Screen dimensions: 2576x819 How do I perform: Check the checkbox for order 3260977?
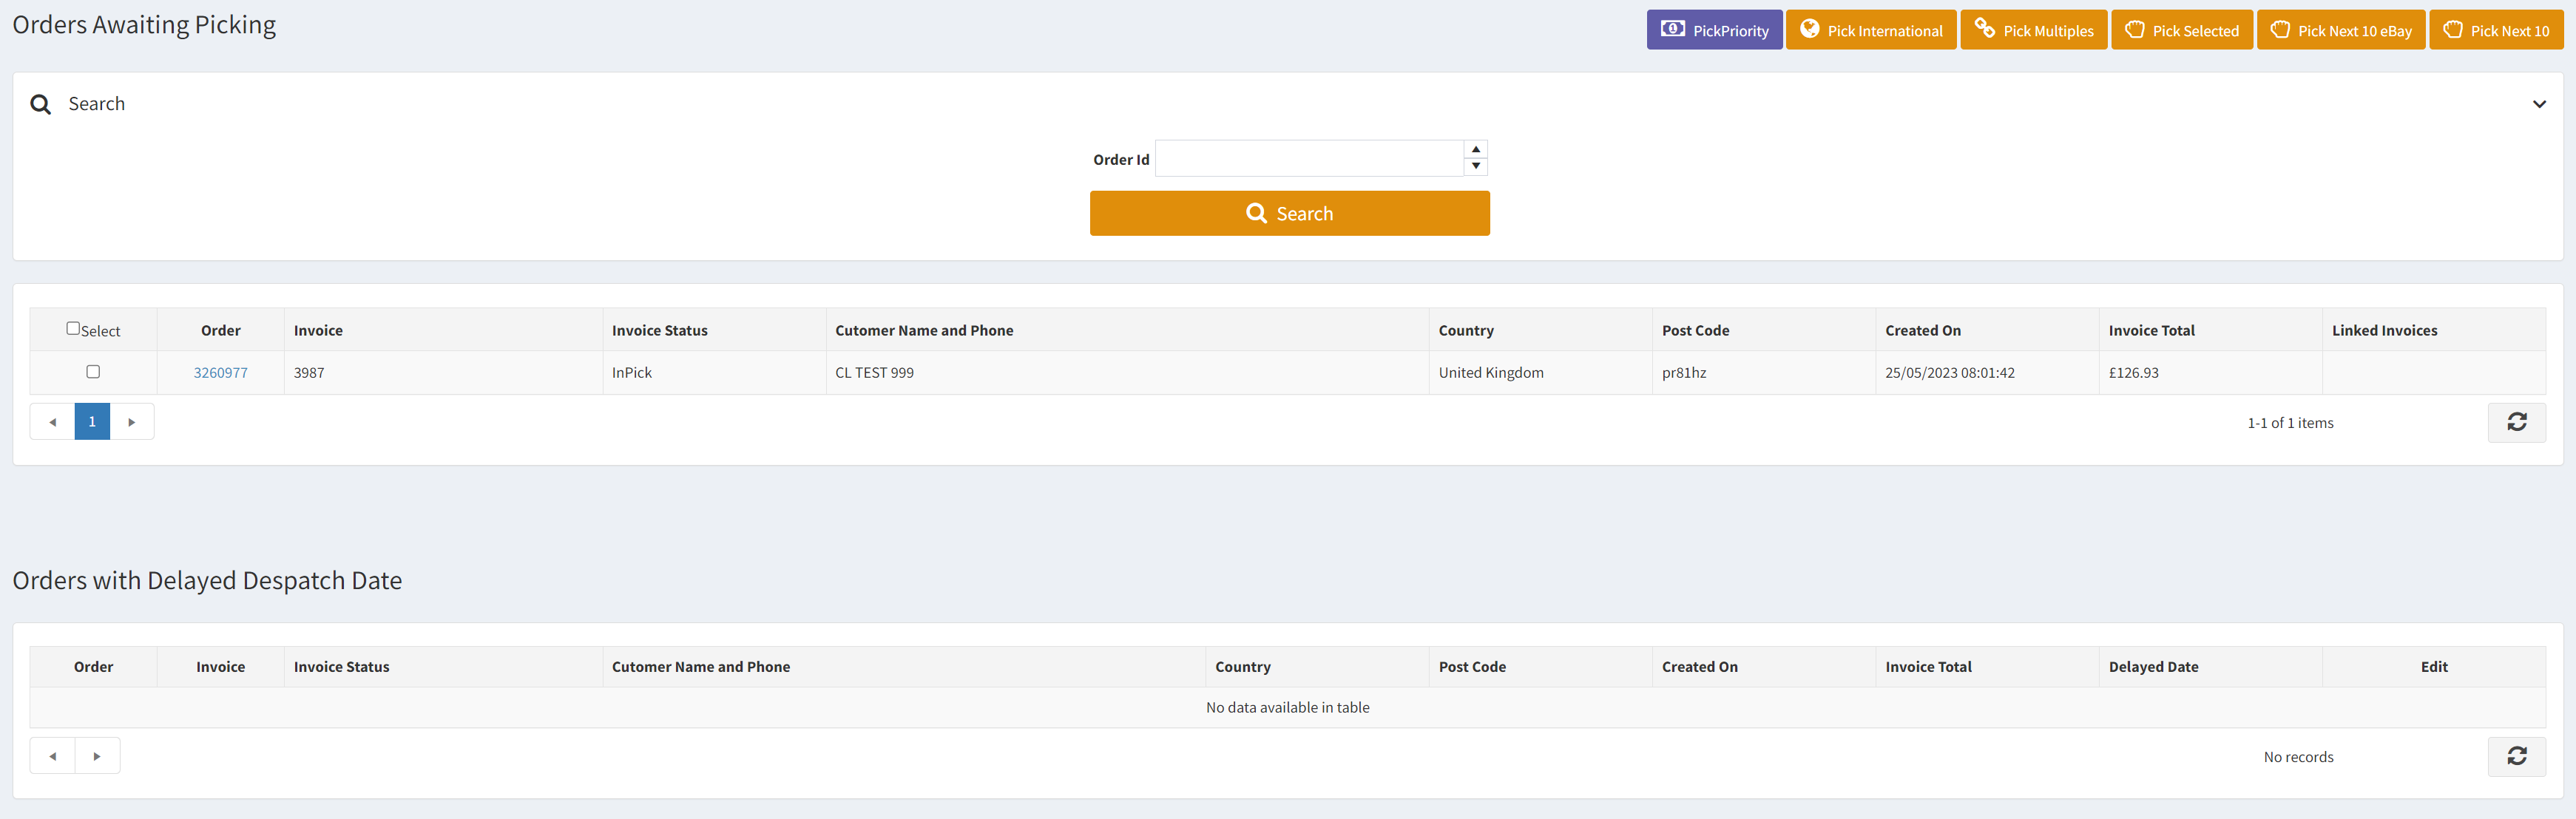tap(93, 371)
